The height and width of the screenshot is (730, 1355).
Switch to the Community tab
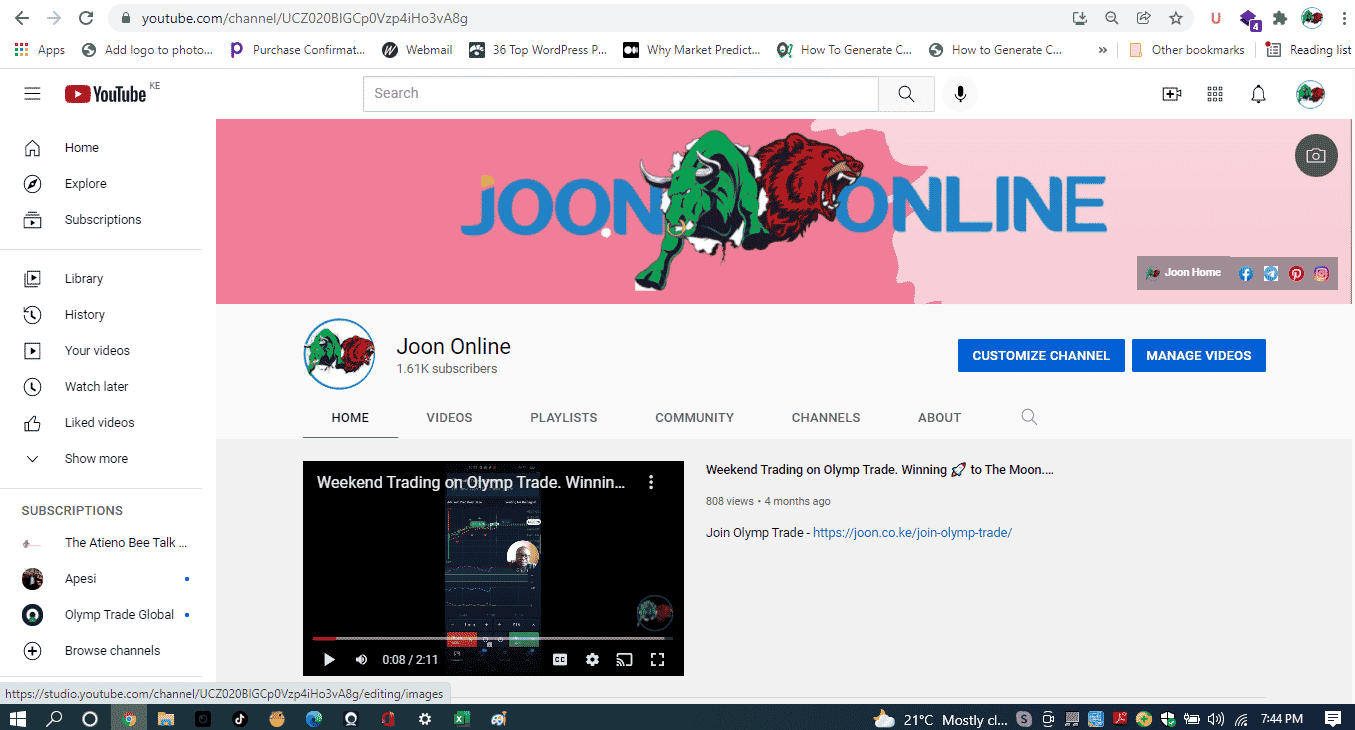pos(695,417)
